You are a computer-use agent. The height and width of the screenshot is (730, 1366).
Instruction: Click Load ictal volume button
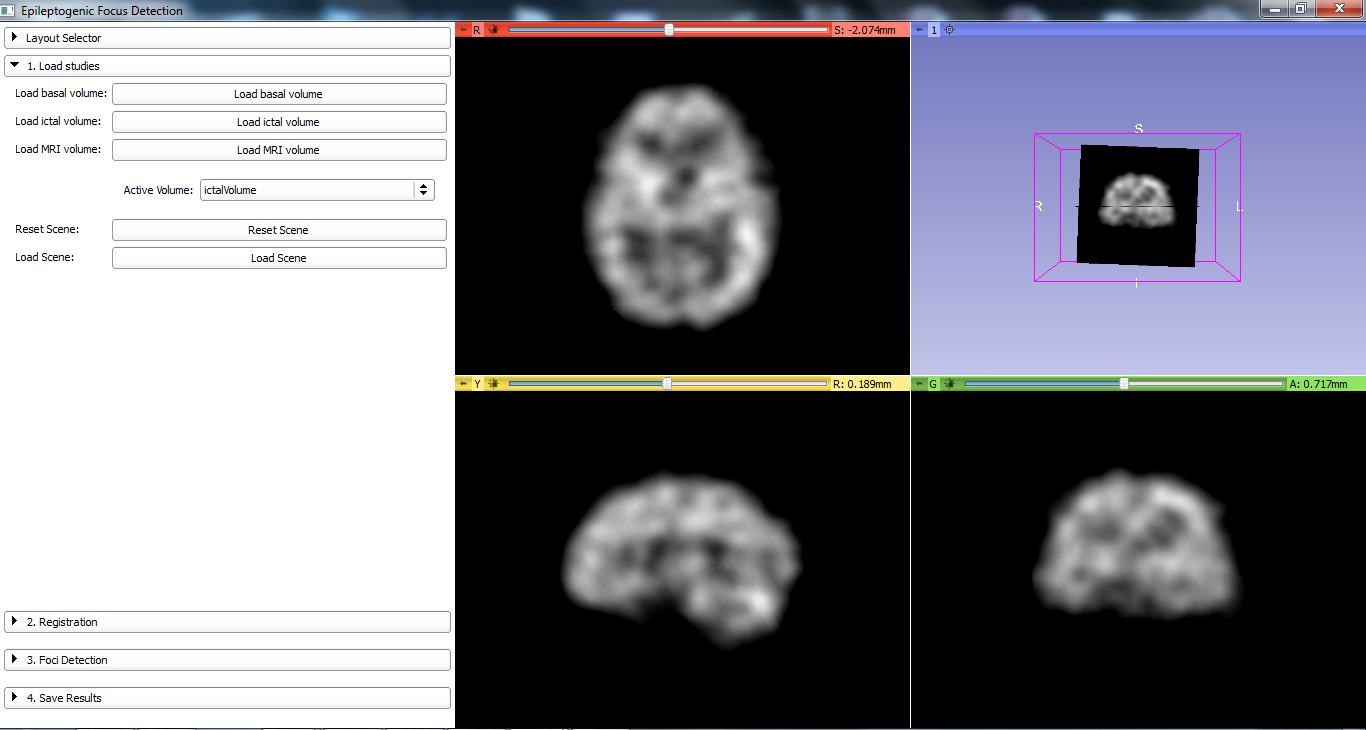(279, 122)
